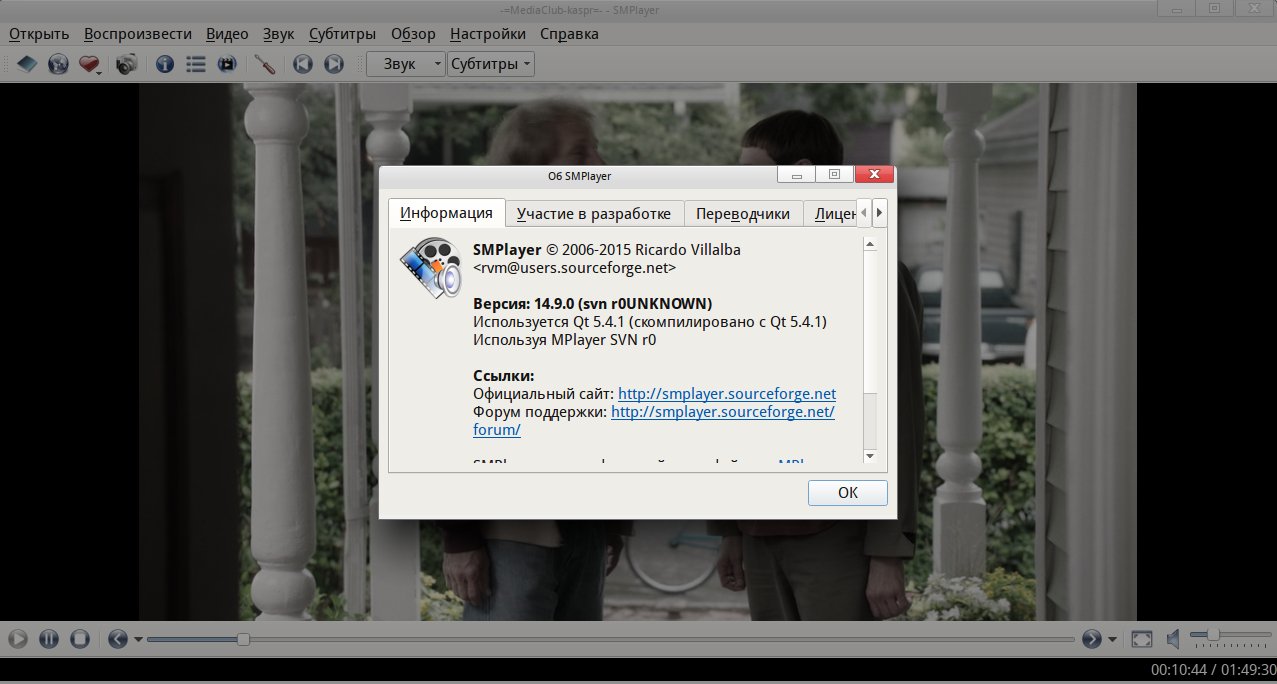Mute audio via speaker icon
This screenshot has width=1277, height=684.
(1174, 638)
